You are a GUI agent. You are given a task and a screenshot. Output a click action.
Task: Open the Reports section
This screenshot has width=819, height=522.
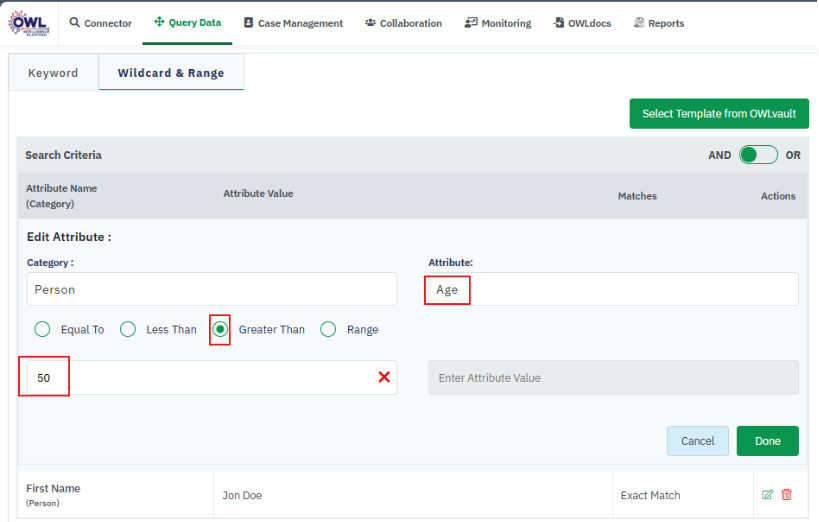coord(658,23)
